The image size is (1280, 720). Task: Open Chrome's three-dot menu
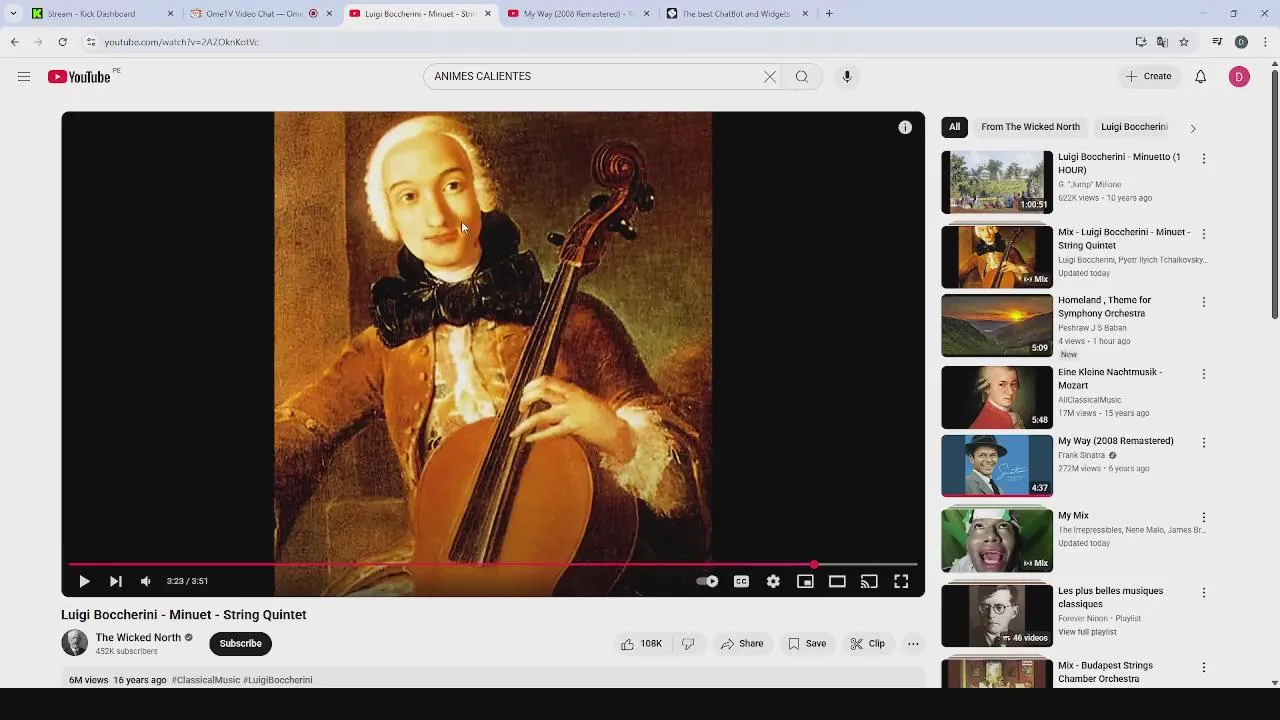(x=1265, y=42)
